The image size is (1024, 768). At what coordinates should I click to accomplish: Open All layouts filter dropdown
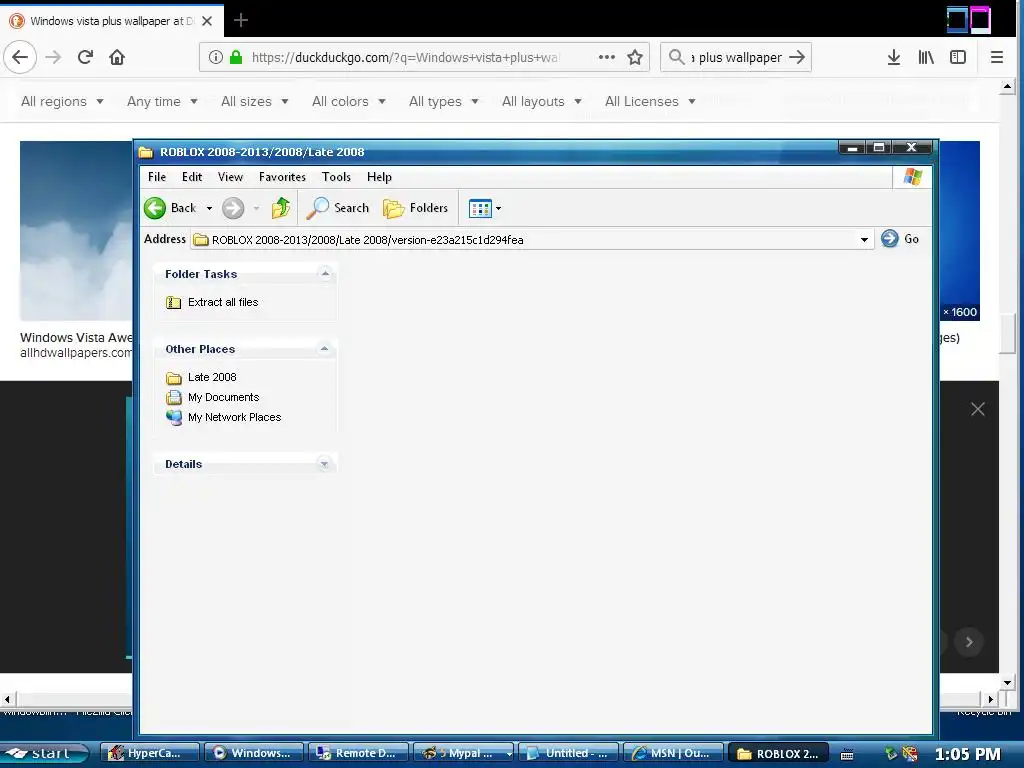pos(541,101)
